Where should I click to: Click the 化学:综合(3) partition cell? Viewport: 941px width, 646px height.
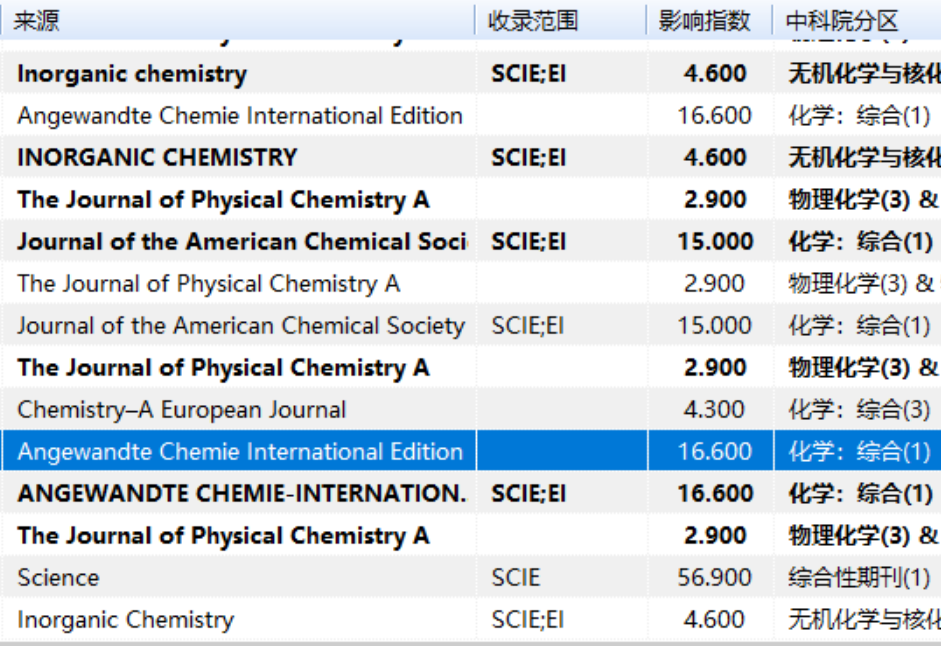click(x=858, y=409)
